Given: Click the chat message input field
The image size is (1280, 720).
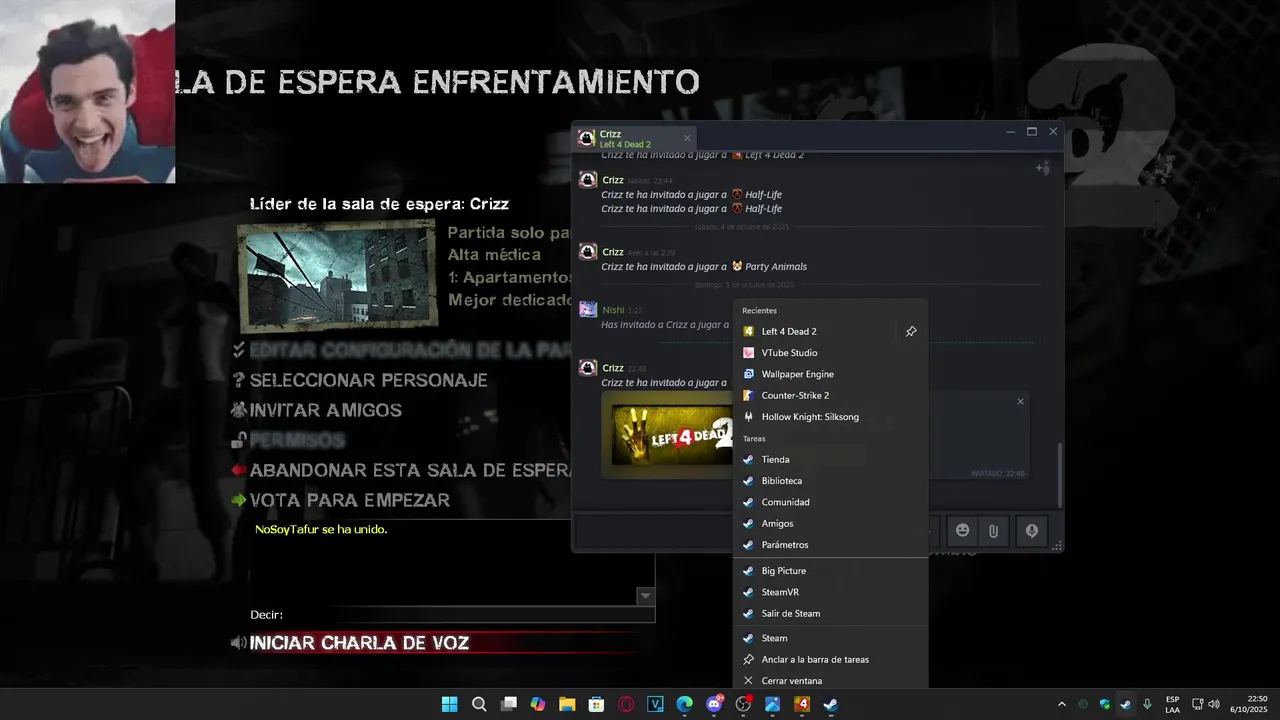Looking at the screenshot, I should tap(655, 531).
